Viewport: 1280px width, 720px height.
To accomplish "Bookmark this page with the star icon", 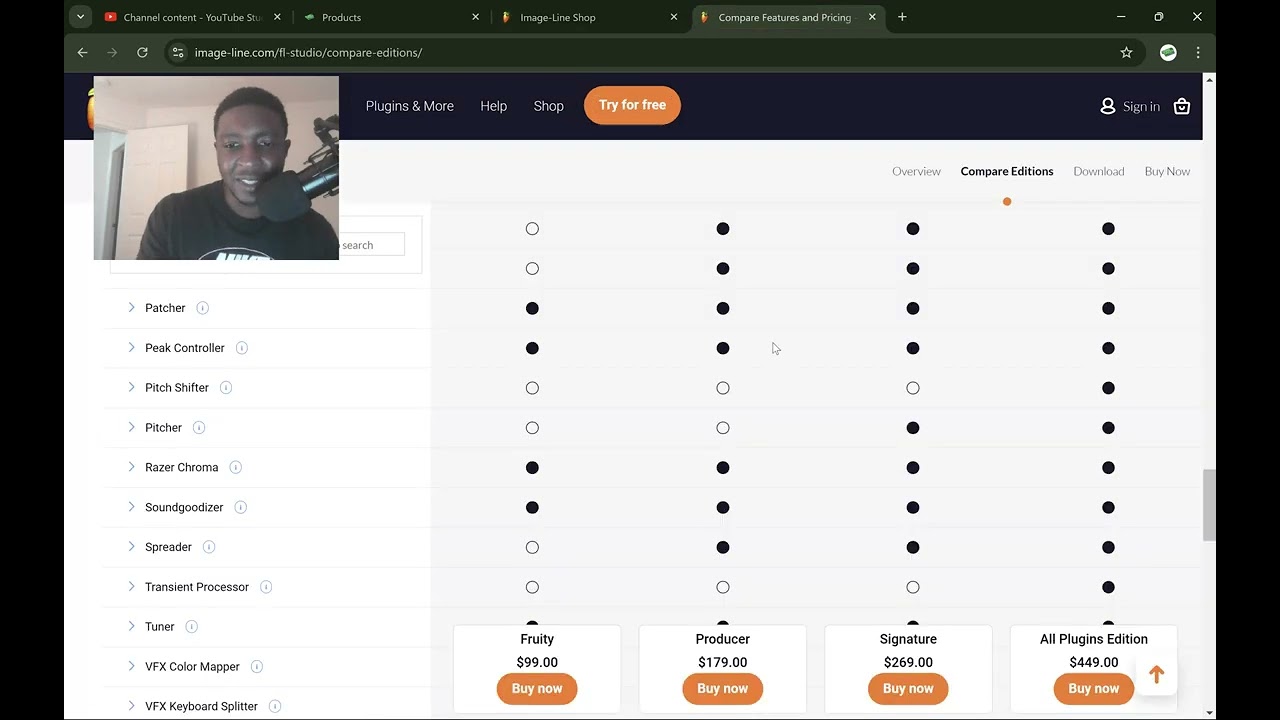I will tap(1126, 52).
